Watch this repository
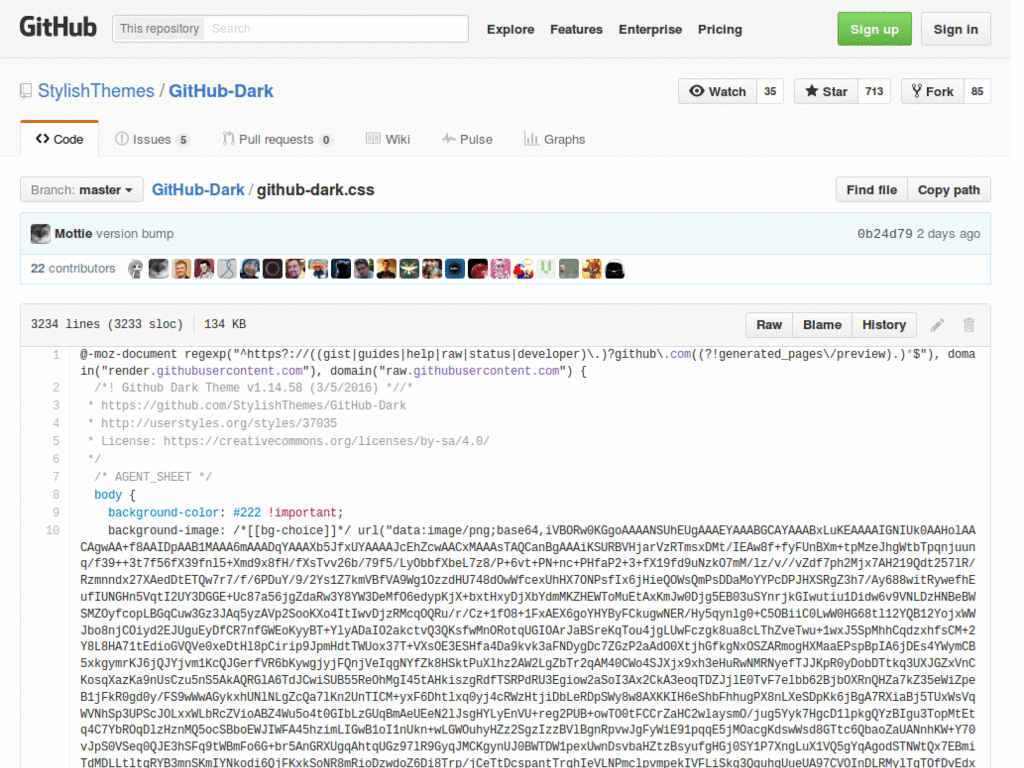 coord(718,91)
